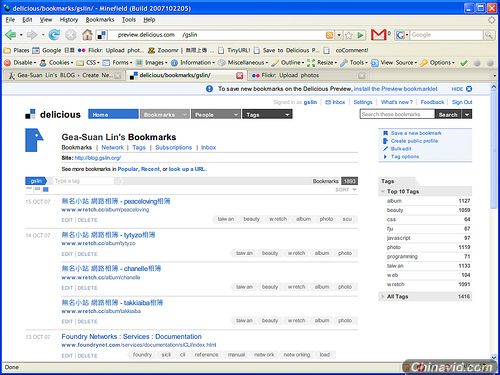Delete the tytyzo album bookmark
This screenshot has width=500, height=375.
[x=88, y=254]
